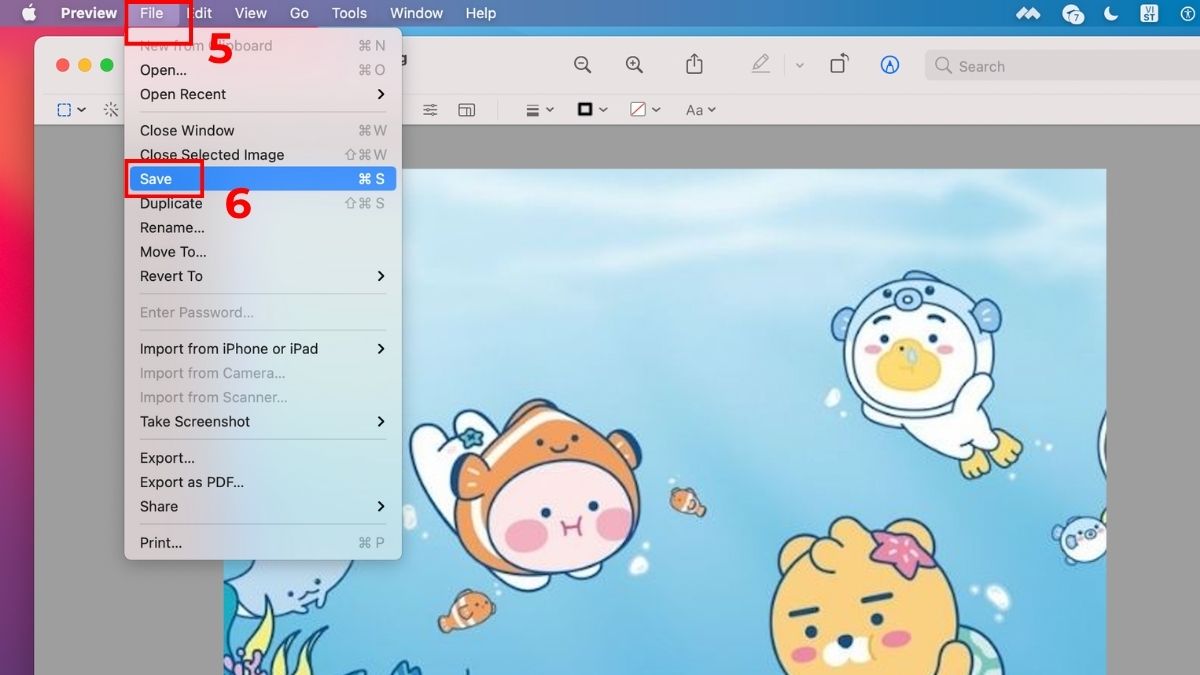Open the shape line style dropdown

537,110
